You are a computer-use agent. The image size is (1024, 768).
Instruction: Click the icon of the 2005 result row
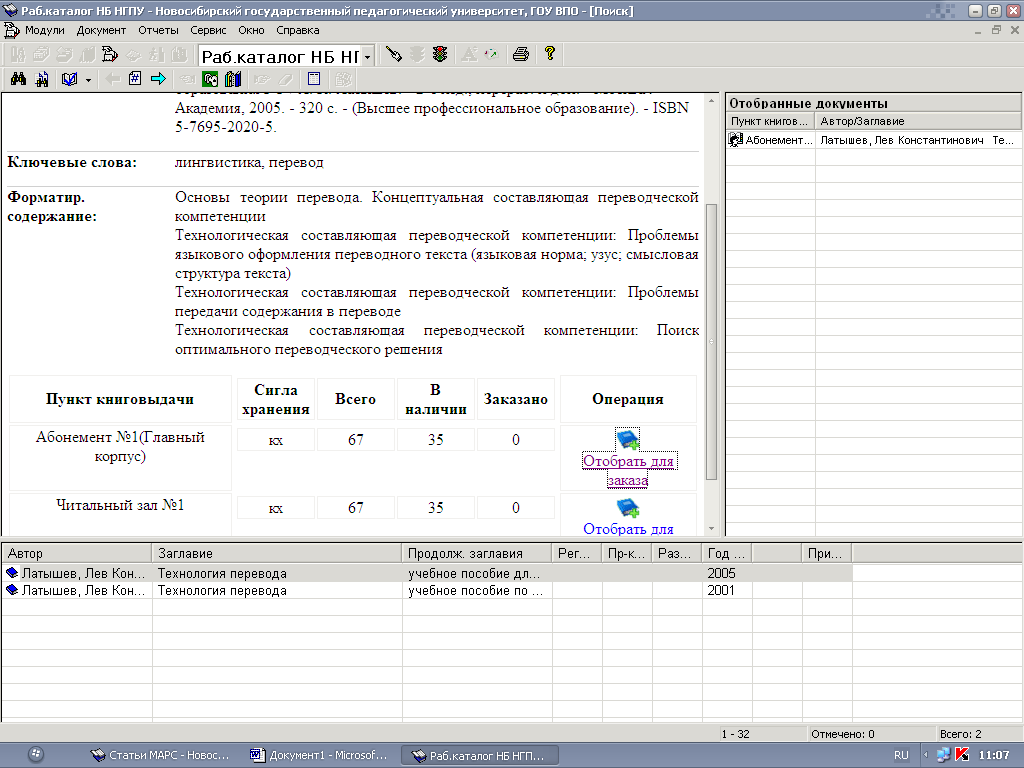[12, 573]
